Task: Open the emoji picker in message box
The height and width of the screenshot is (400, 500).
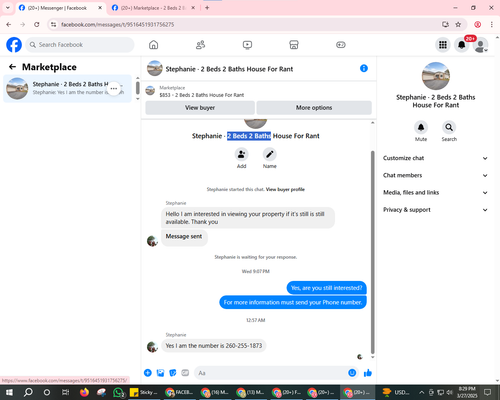Action: click(352, 373)
